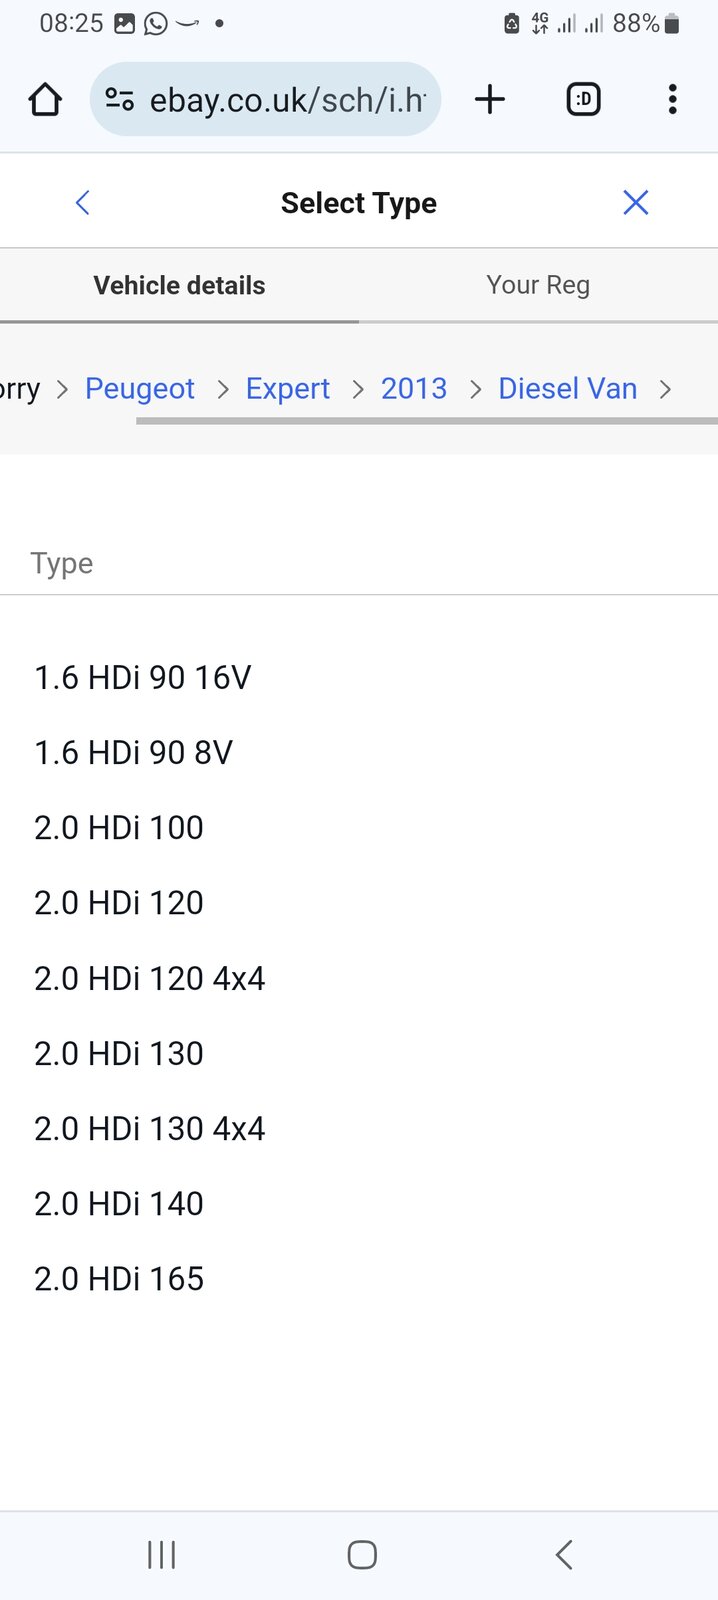Tap the site permissions icon in address bar
718x1600 pixels.
pos(119,99)
